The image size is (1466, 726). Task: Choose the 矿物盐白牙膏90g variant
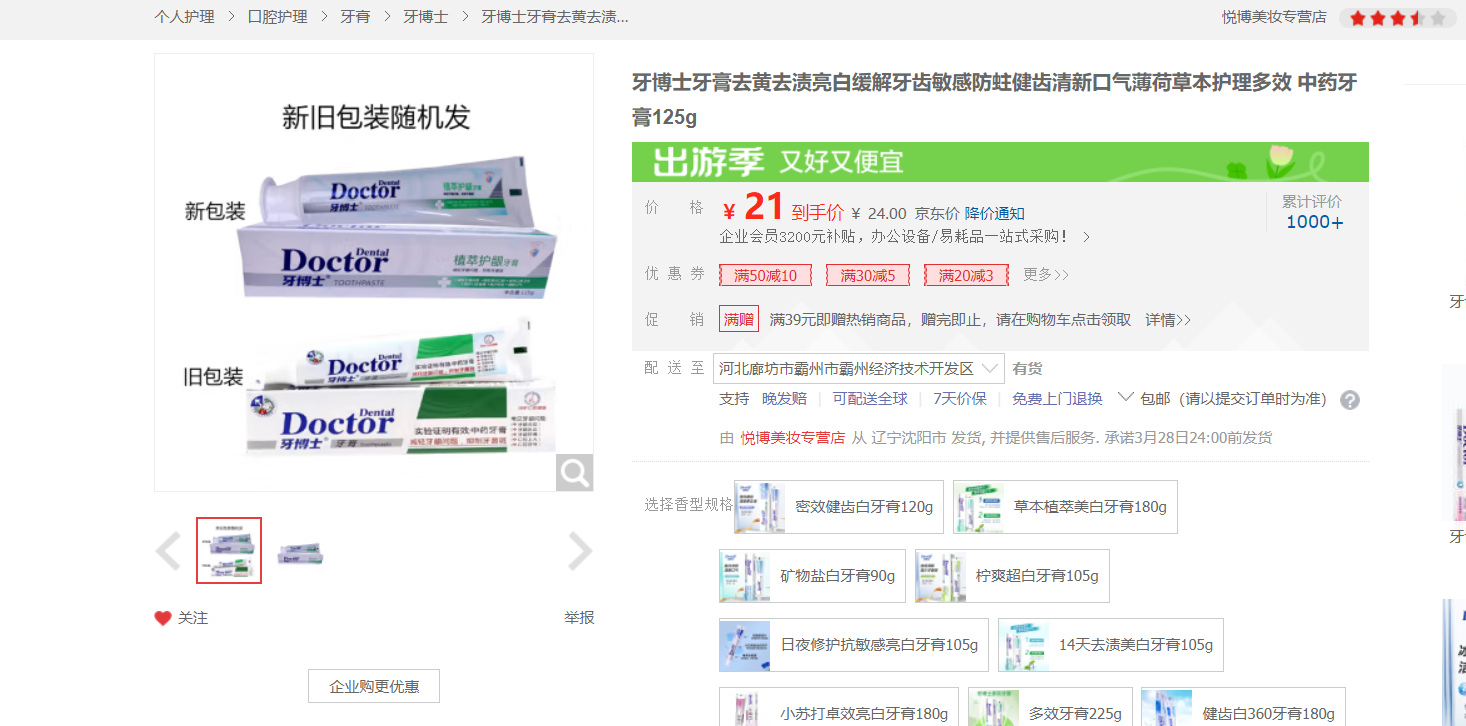point(812,576)
